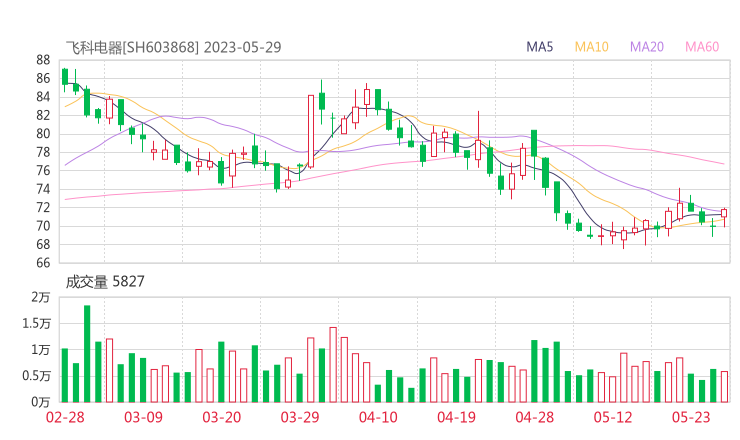This screenshot has width=740, height=440.
Task: Click the 03-29 date axis label
Action: tap(300, 417)
